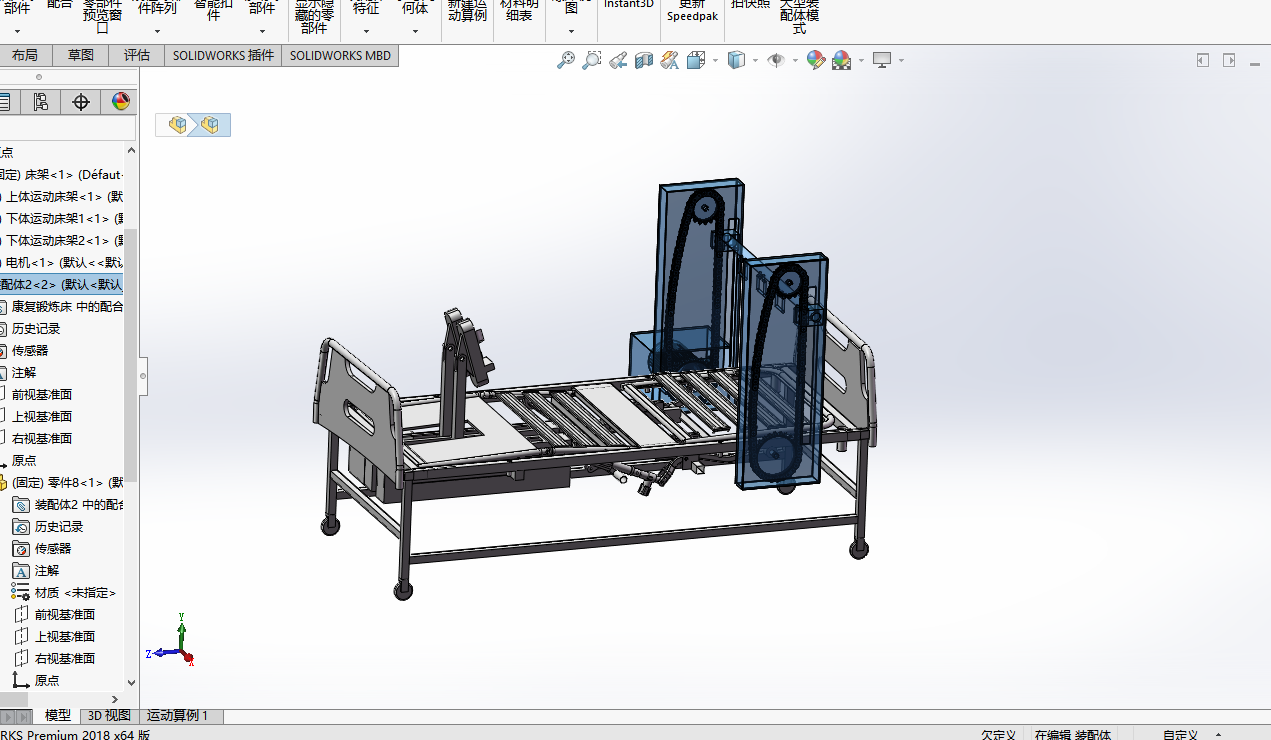Open the Edit Appearance color ball icon
This screenshot has height=740, width=1271.
[x=816, y=61]
